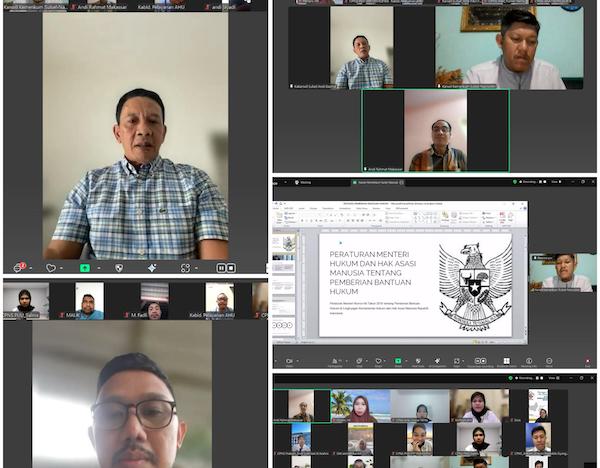The width and height of the screenshot is (600, 468).
Task: Pause the recording in left toolbar
Action: click(x=221, y=268)
